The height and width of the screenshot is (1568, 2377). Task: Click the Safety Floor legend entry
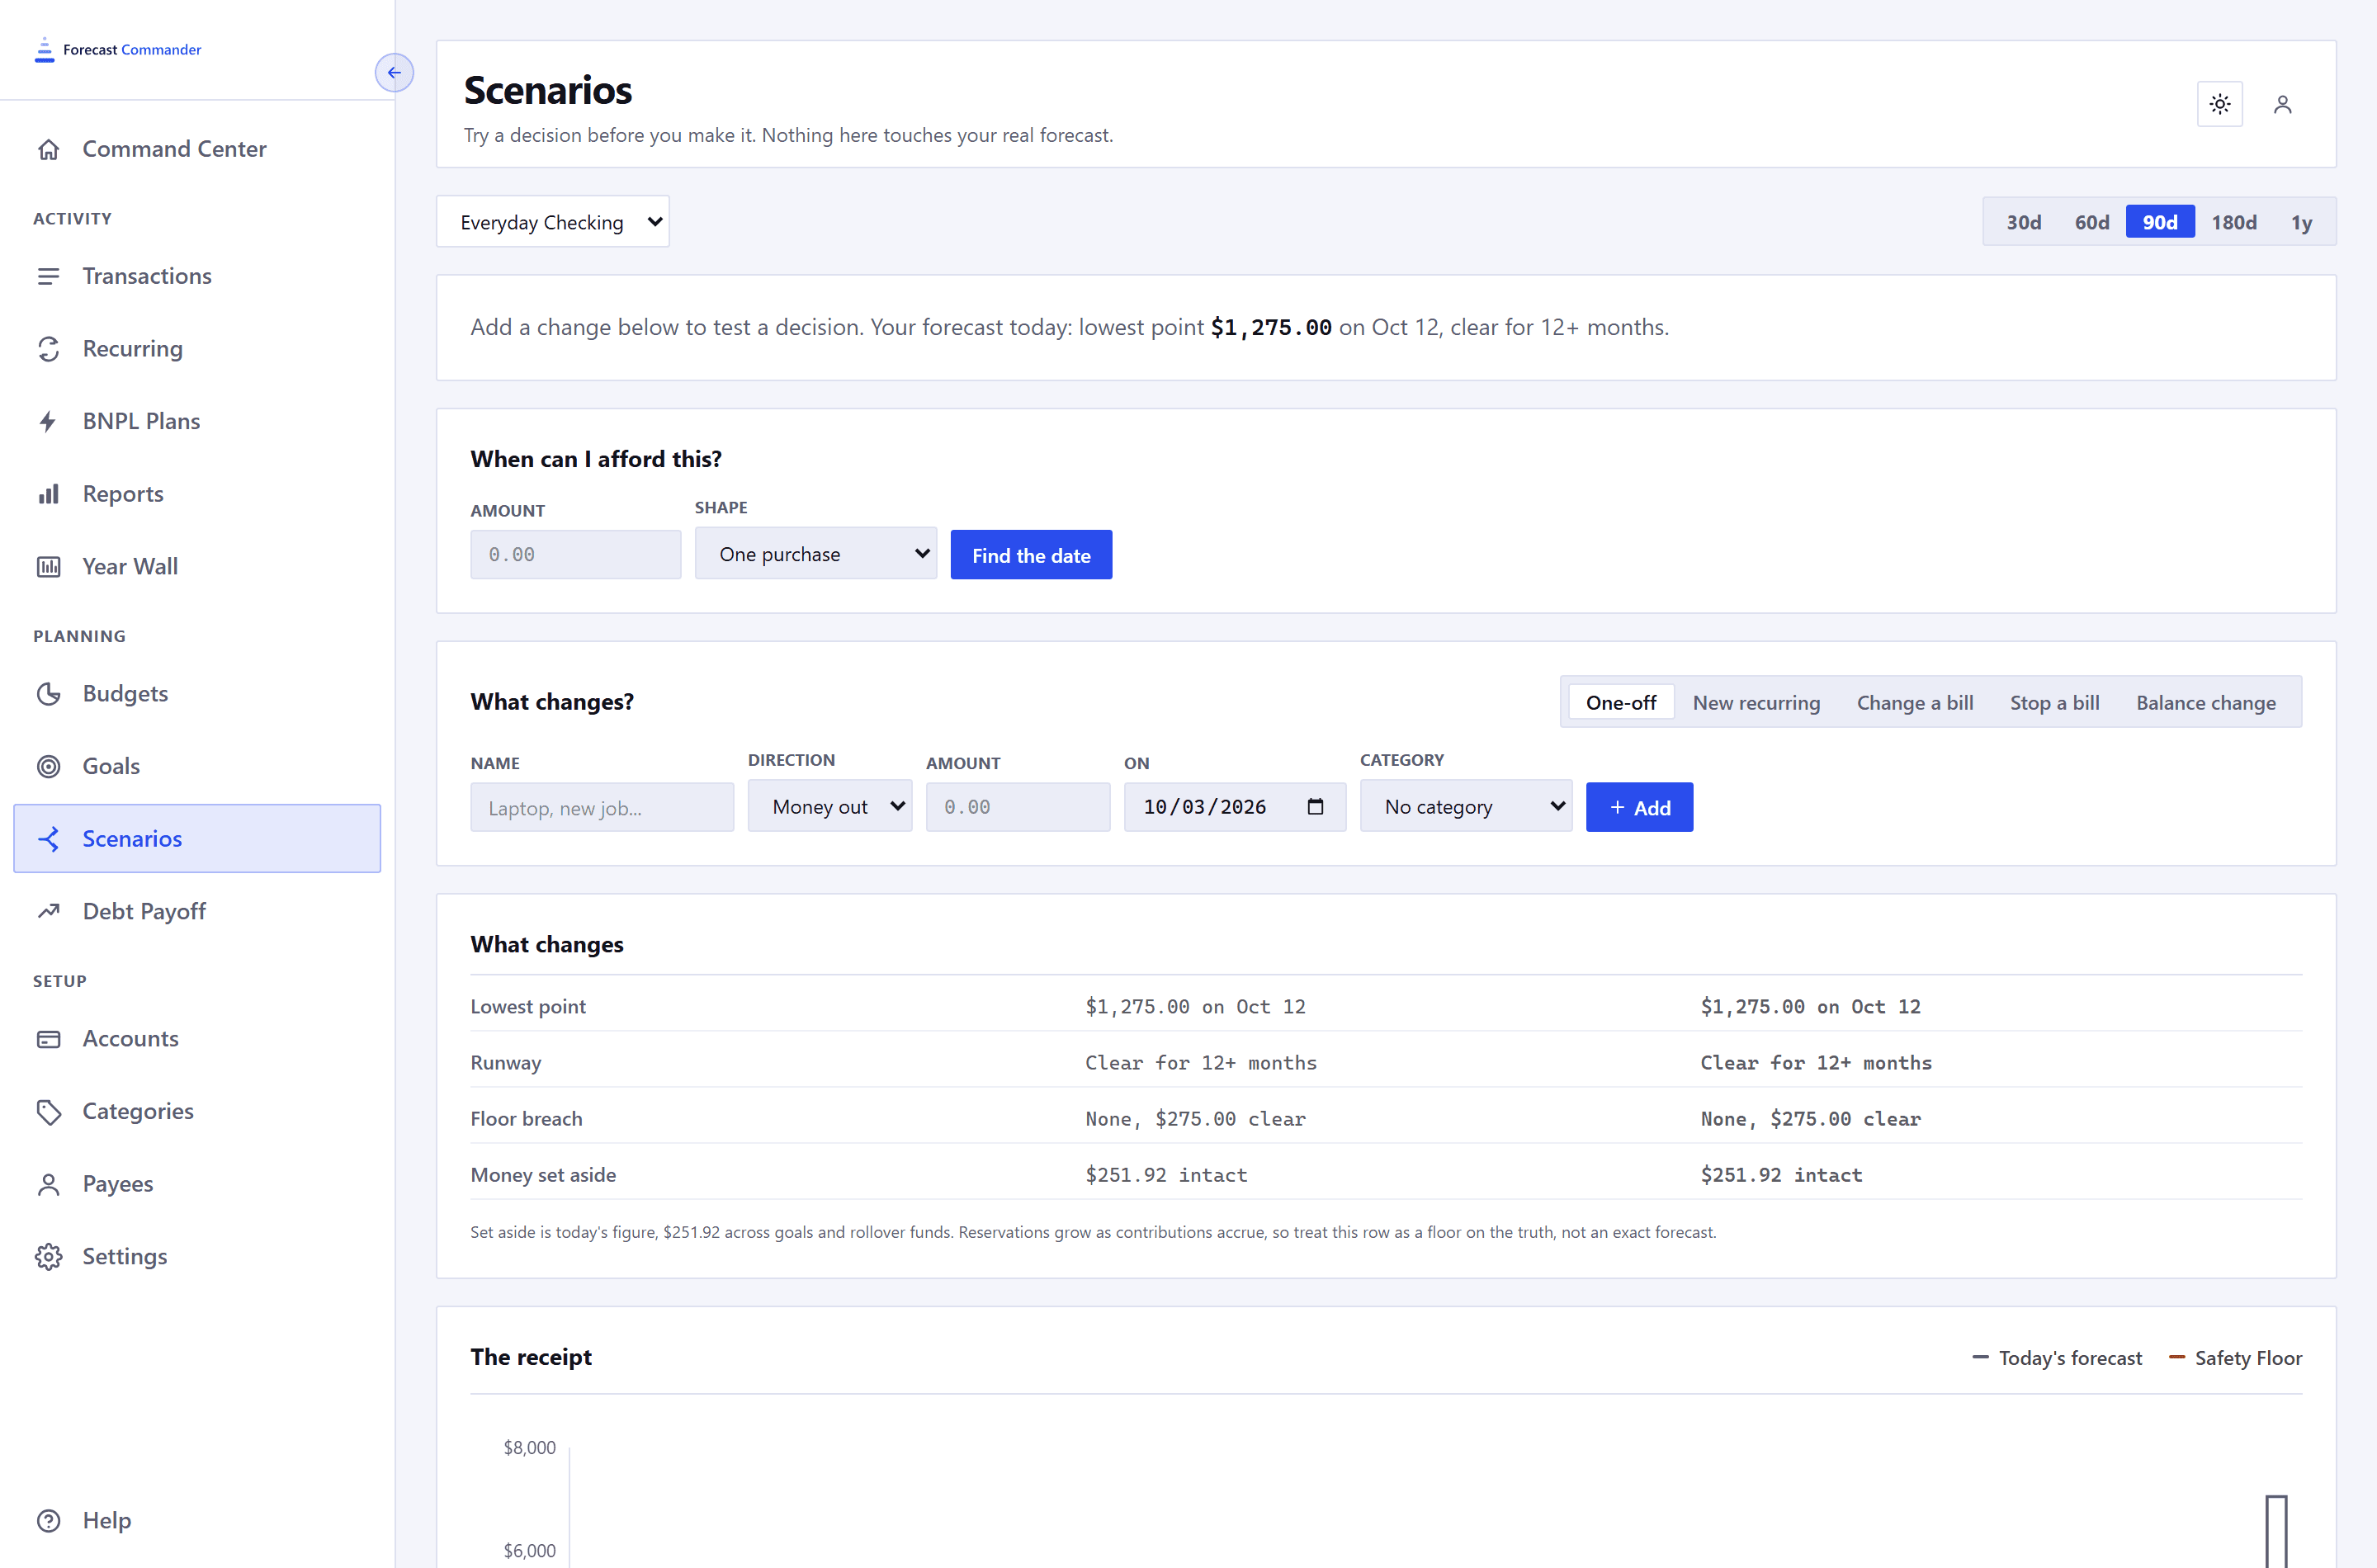click(2235, 1358)
